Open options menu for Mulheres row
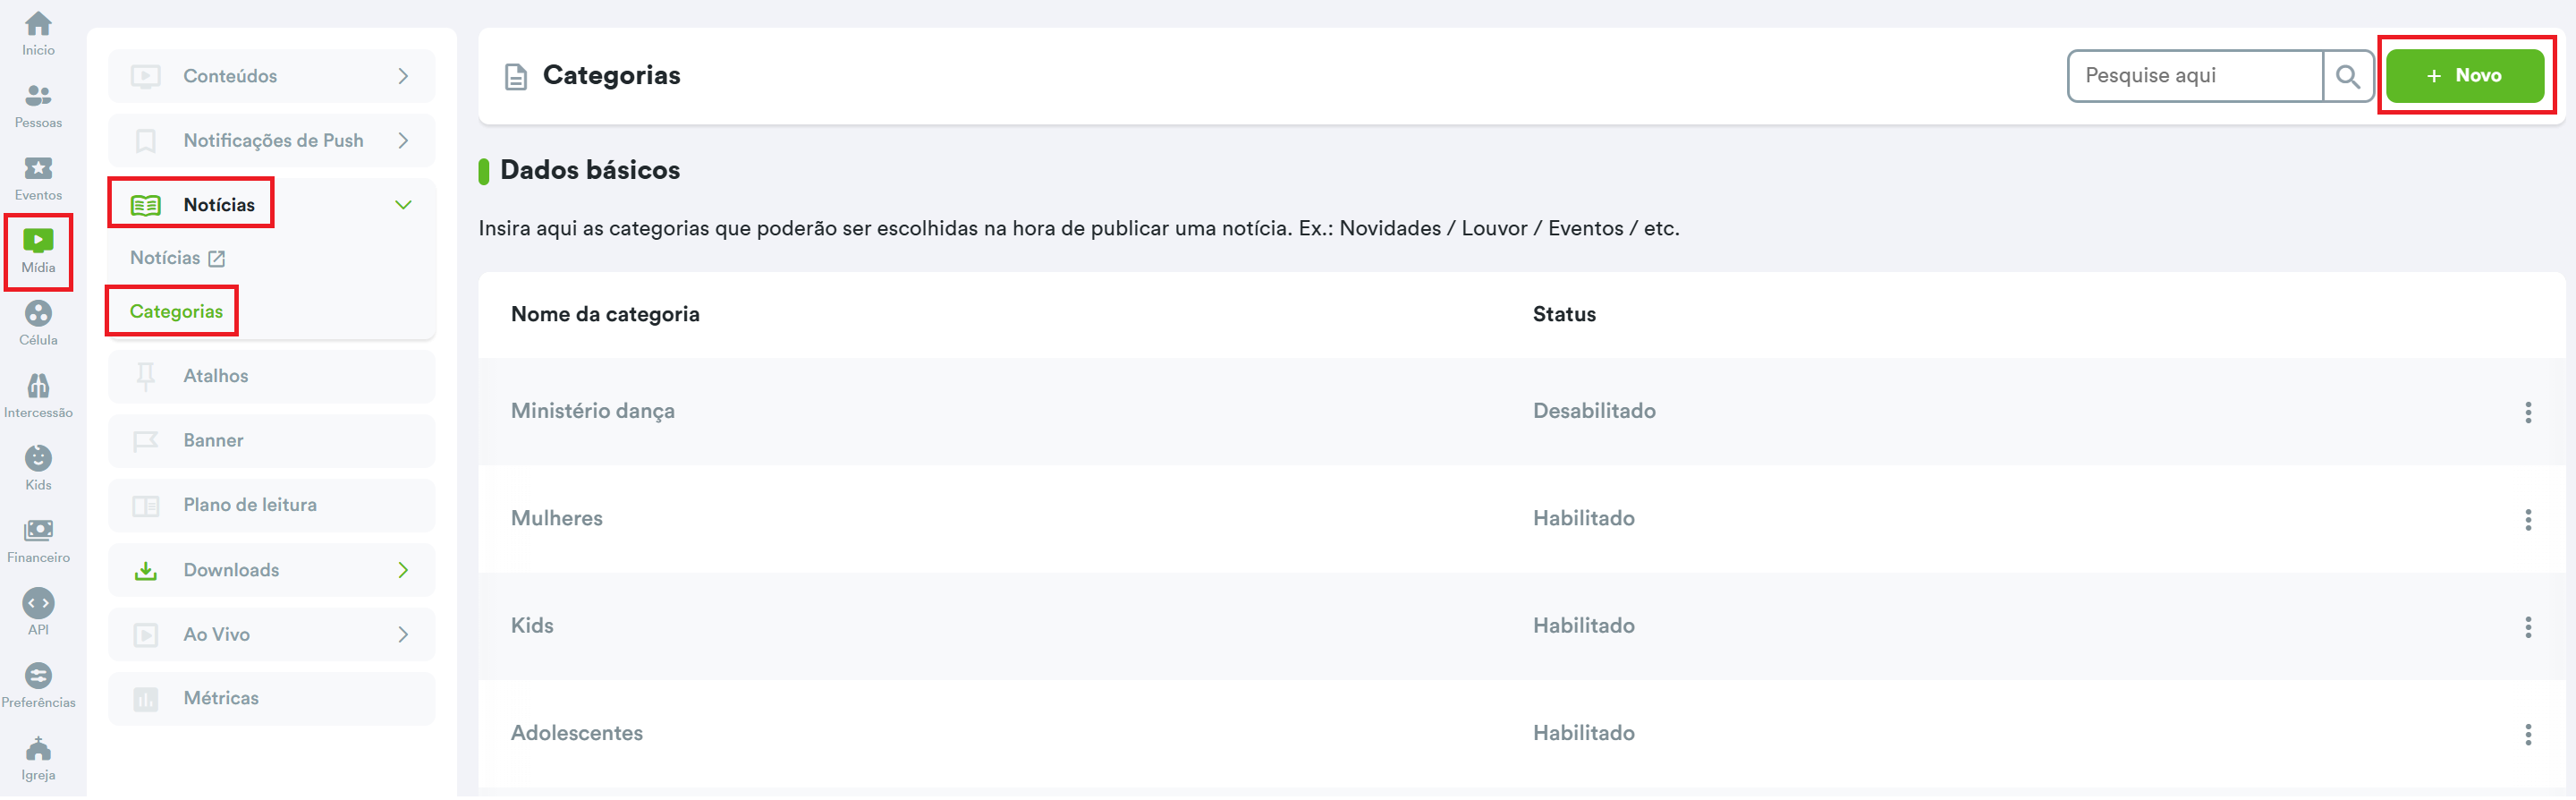Image resolution: width=2576 pixels, height=800 pixels. [2527, 519]
